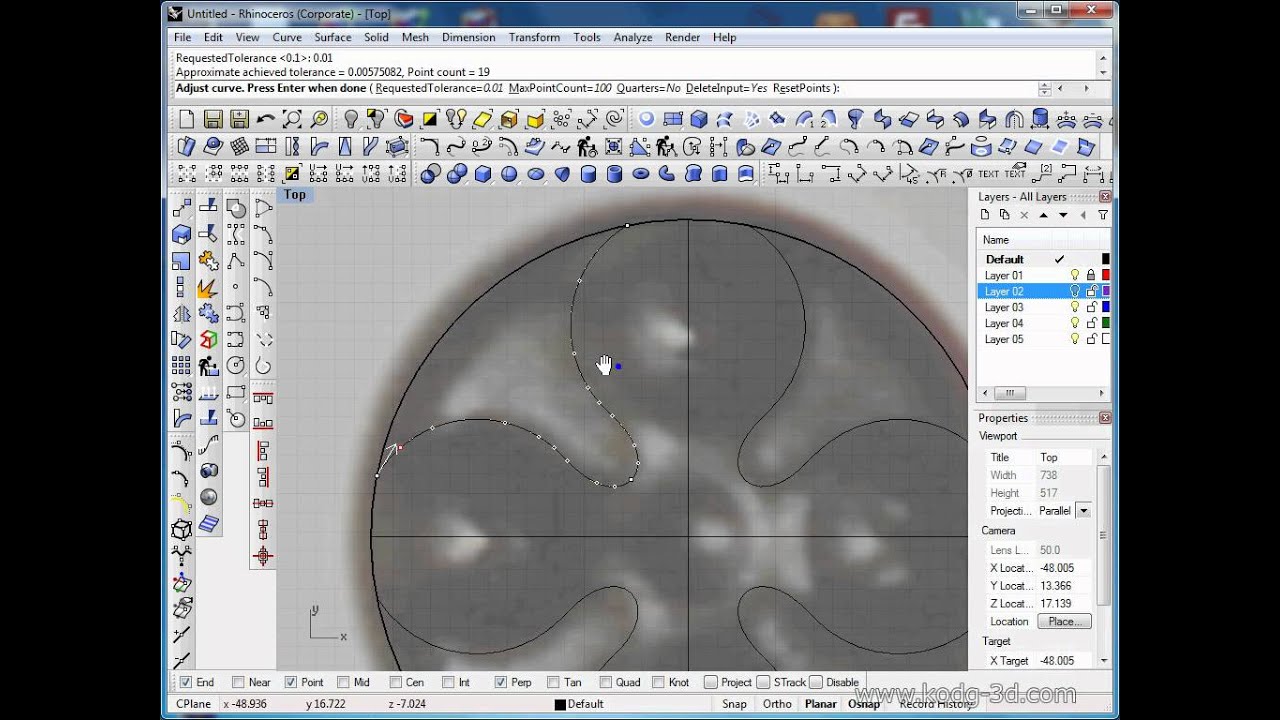Click Layer 01 red color swatch
The height and width of the screenshot is (720, 1280).
(x=1106, y=275)
